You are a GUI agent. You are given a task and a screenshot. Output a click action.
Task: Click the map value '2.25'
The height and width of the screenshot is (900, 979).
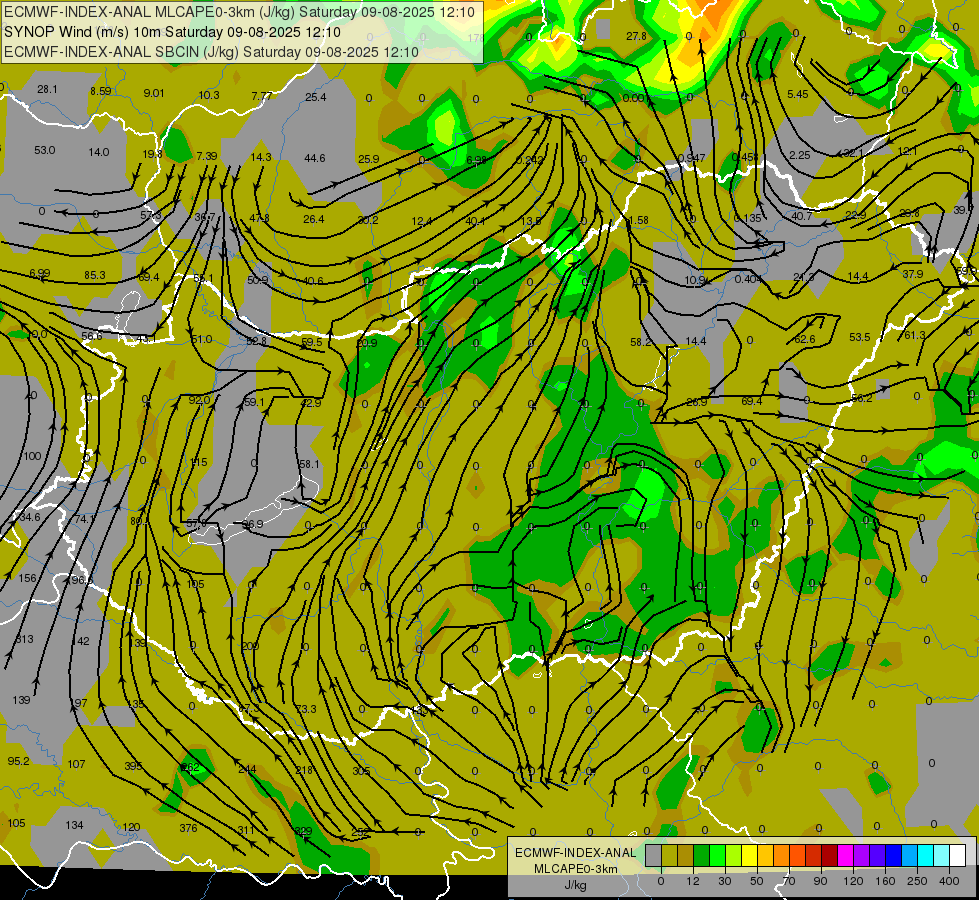(800, 155)
